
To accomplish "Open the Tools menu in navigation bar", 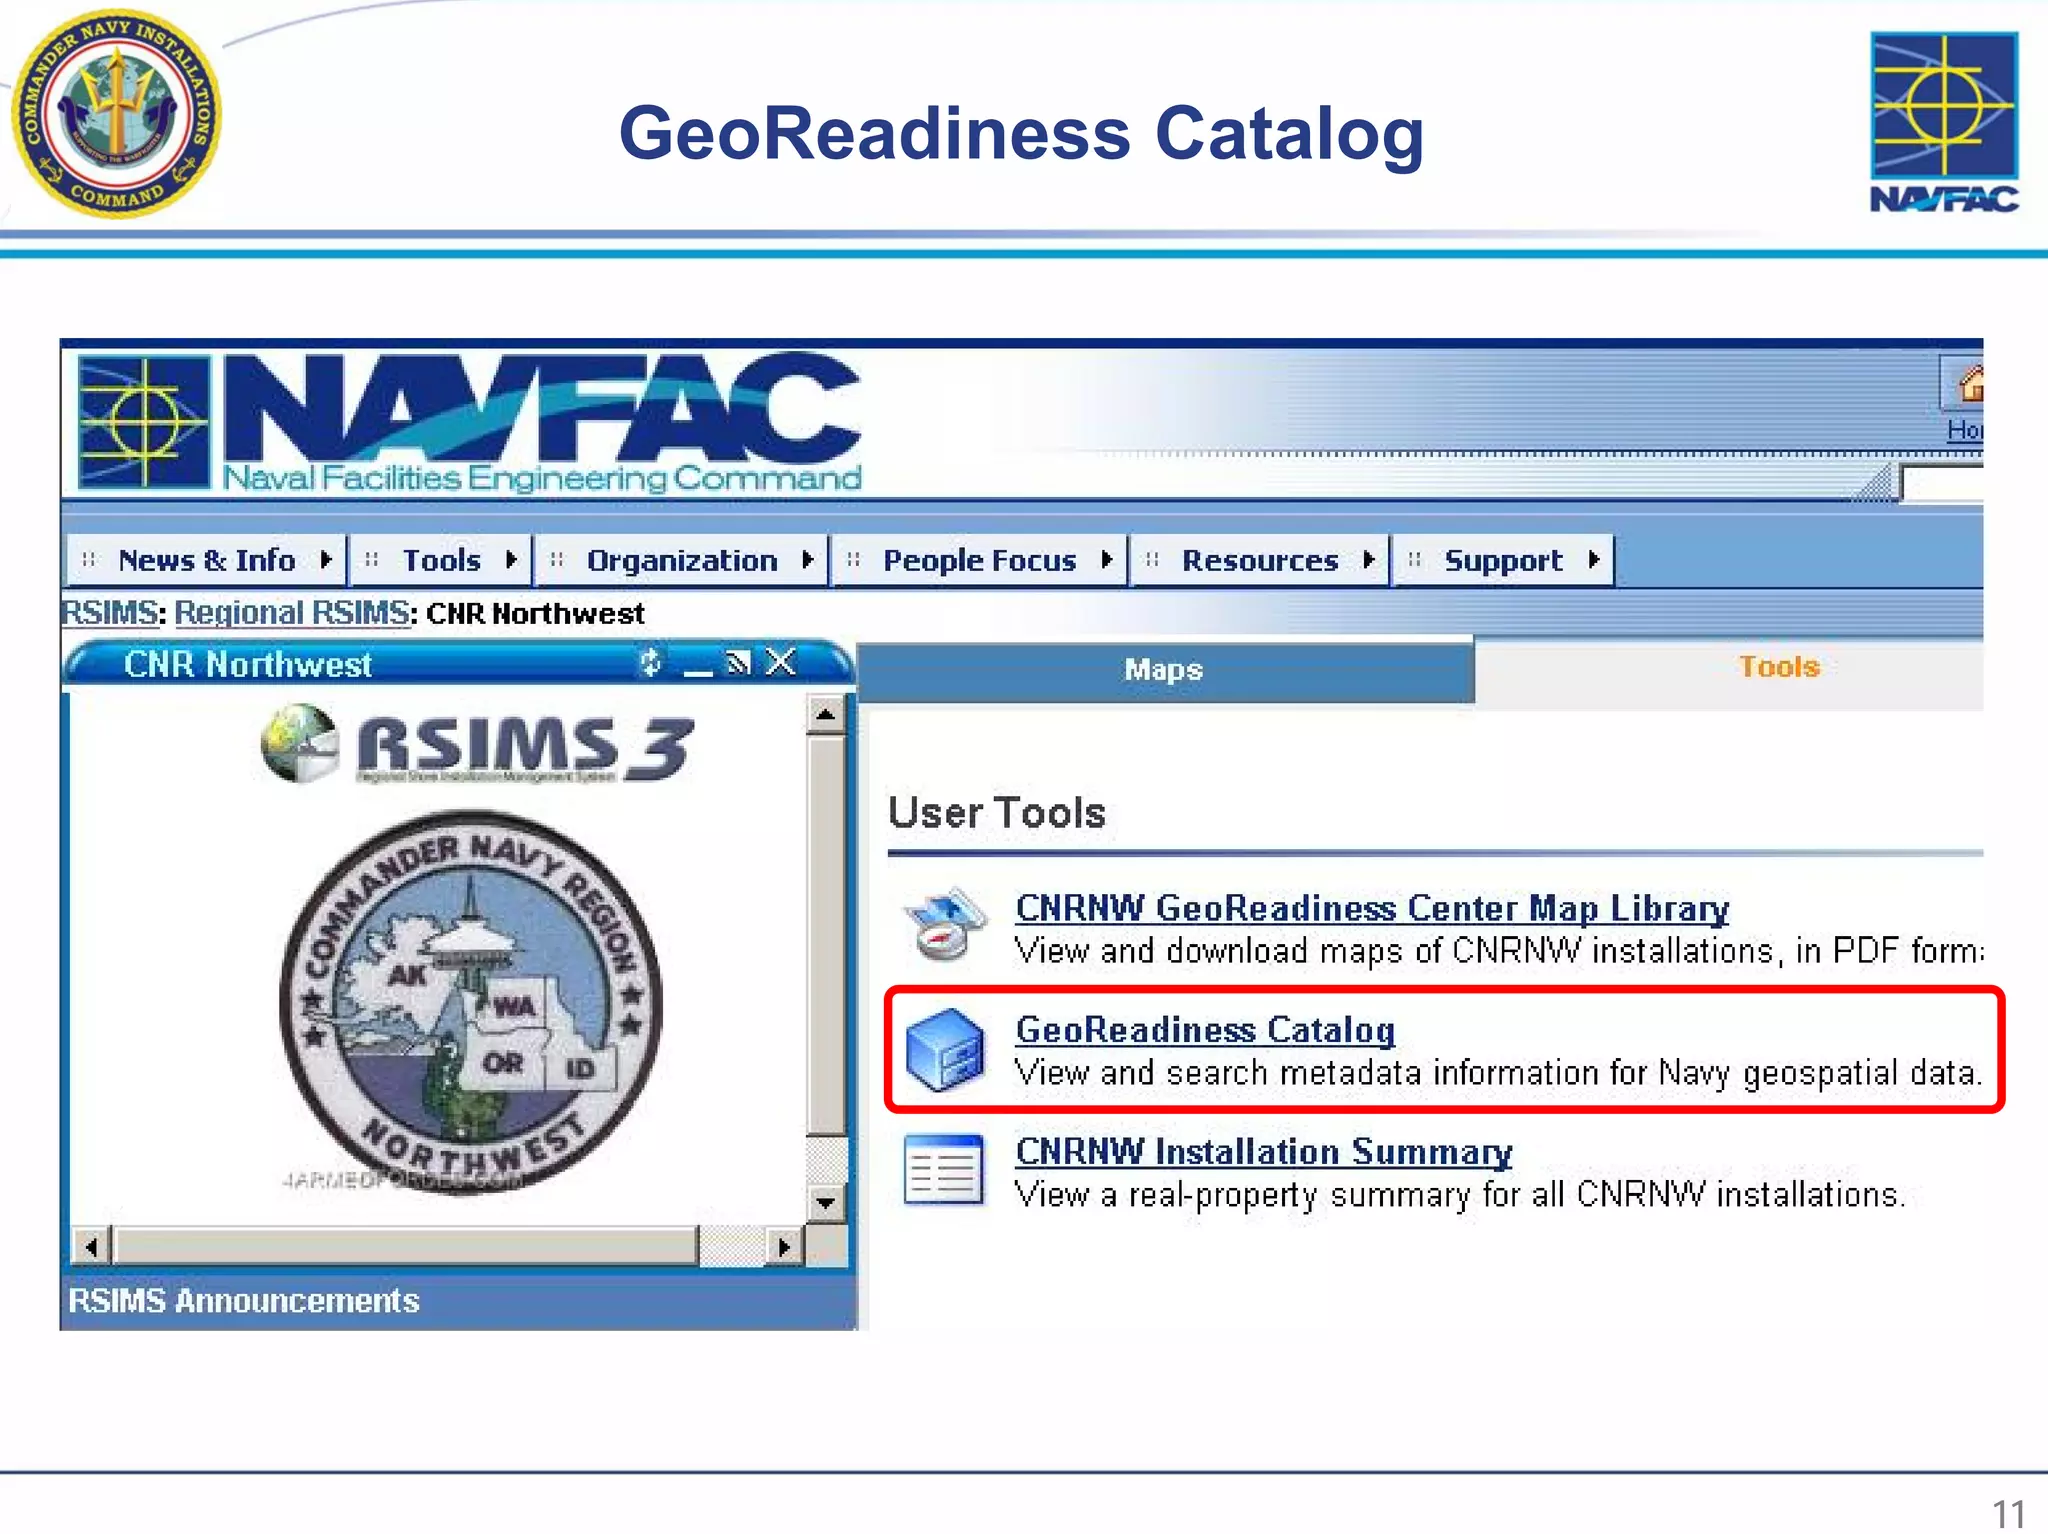I will point(441,560).
